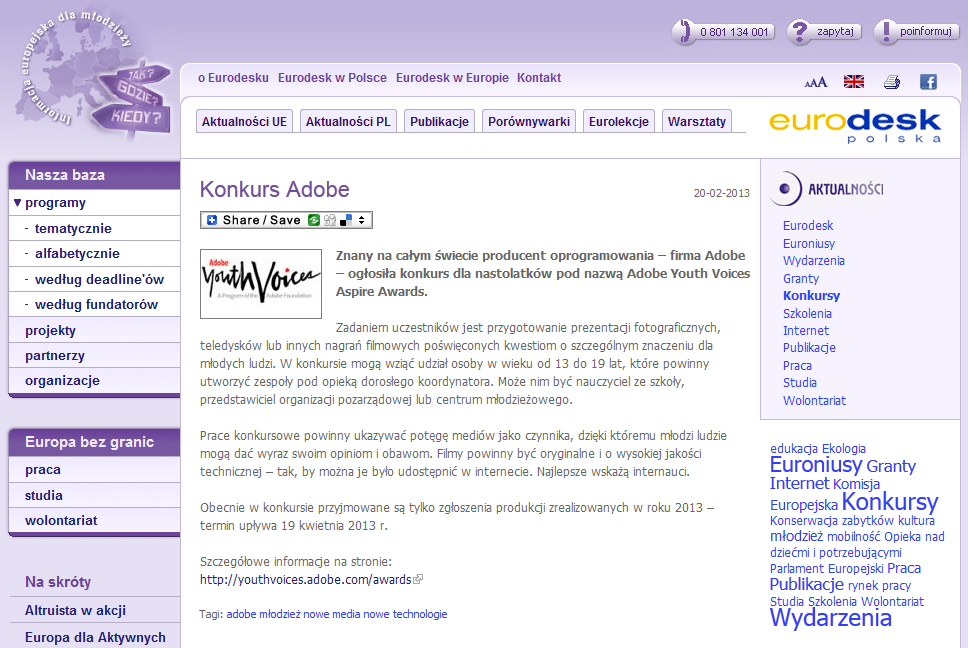Click 'Ekologia' in the tag cloud
968x648 pixels.
[844, 449]
